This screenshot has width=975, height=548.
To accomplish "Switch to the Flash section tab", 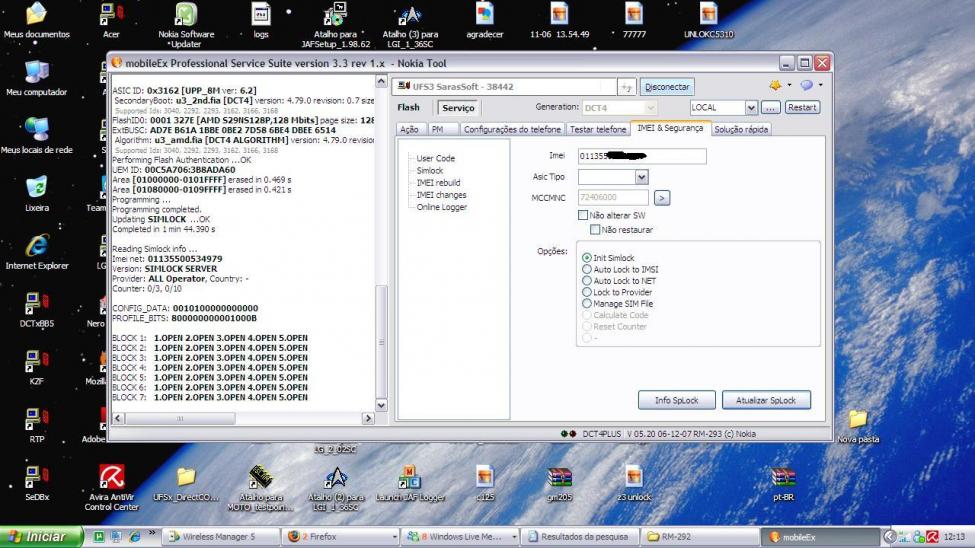I will coord(409,108).
